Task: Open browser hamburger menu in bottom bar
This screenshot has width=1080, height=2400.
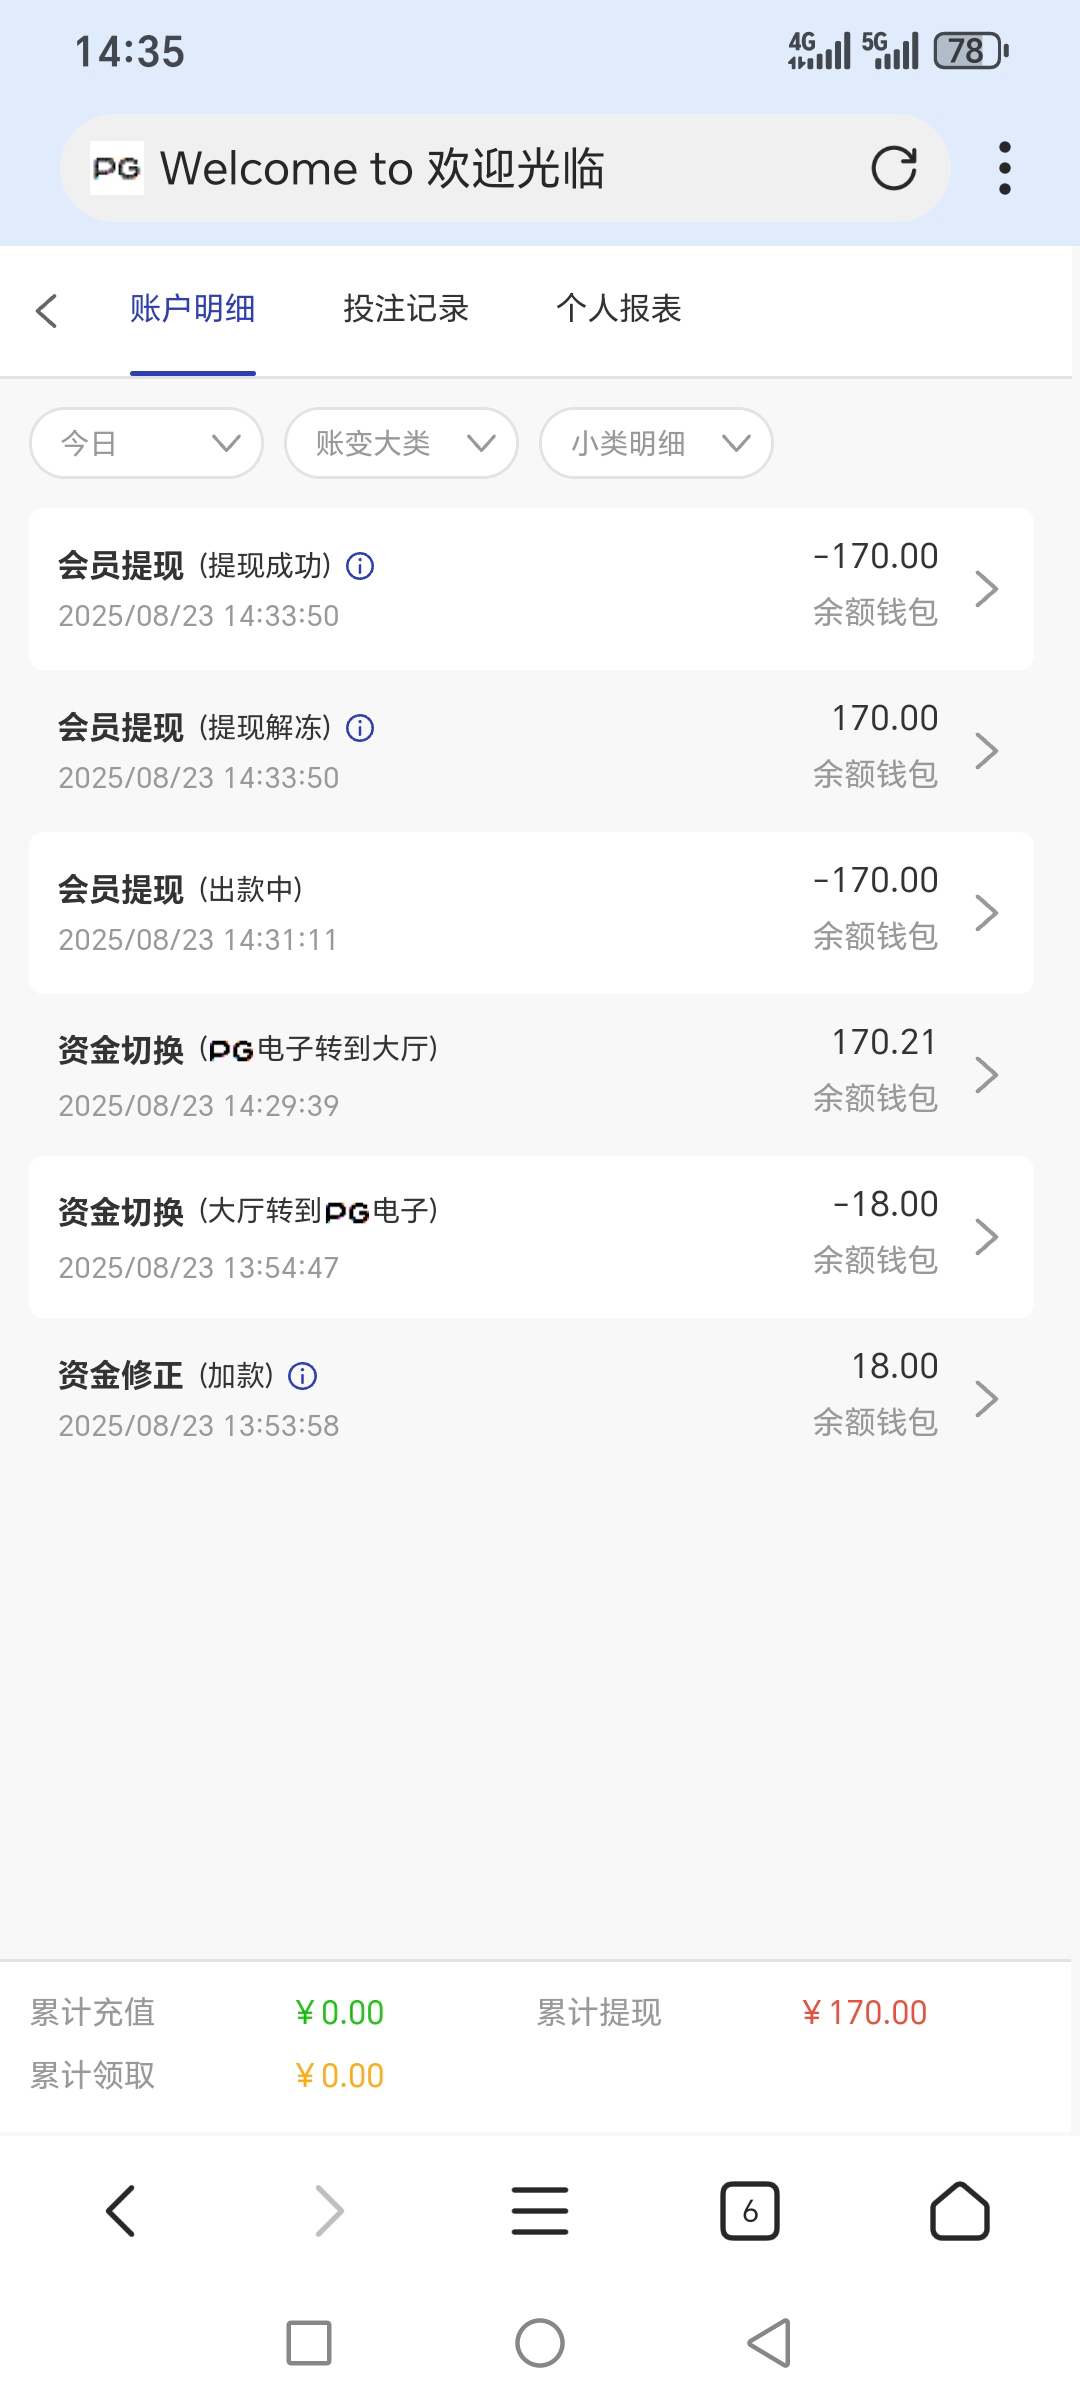Action: (540, 2211)
